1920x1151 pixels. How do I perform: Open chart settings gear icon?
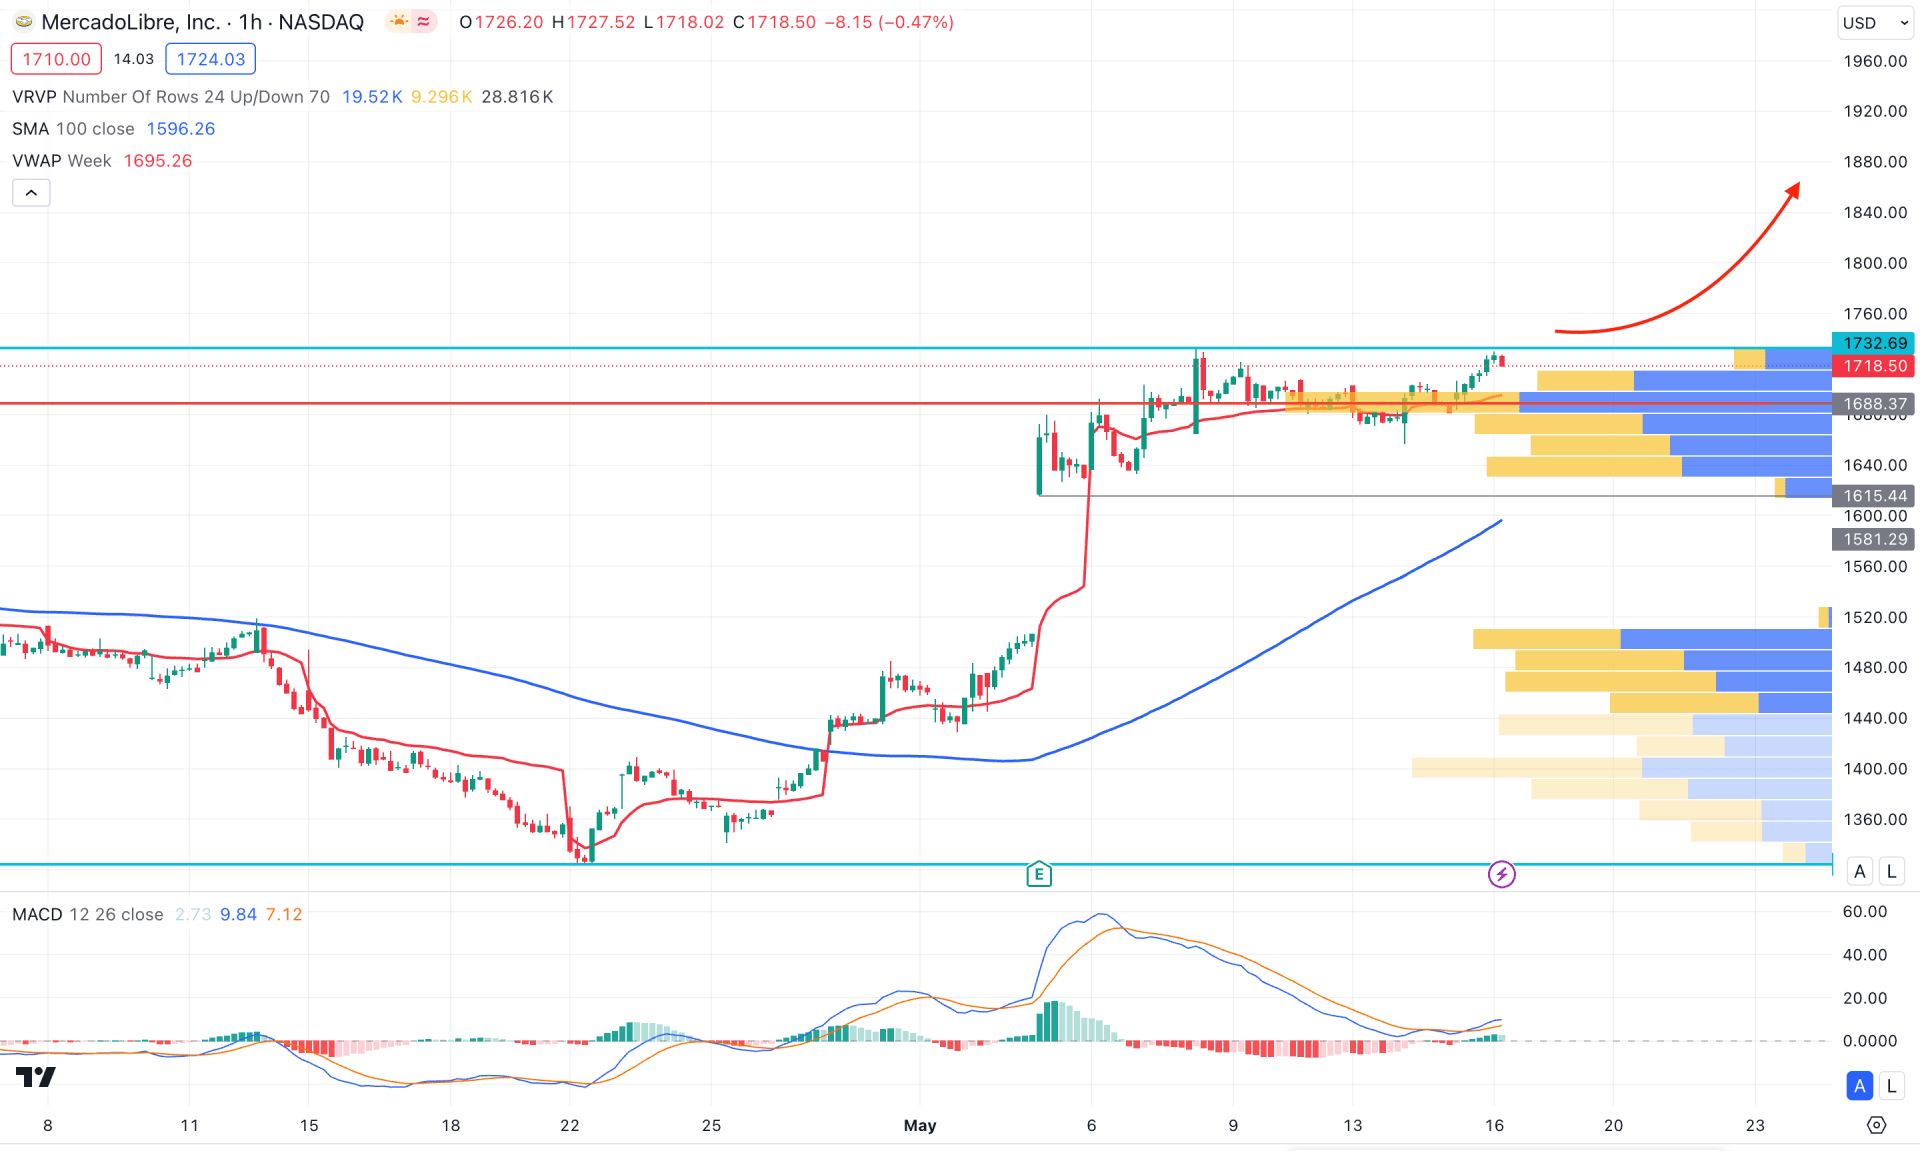(1877, 1125)
